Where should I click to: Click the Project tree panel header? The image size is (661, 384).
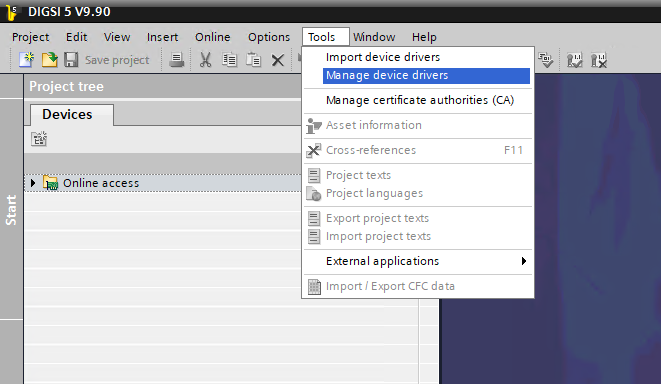coord(163,86)
